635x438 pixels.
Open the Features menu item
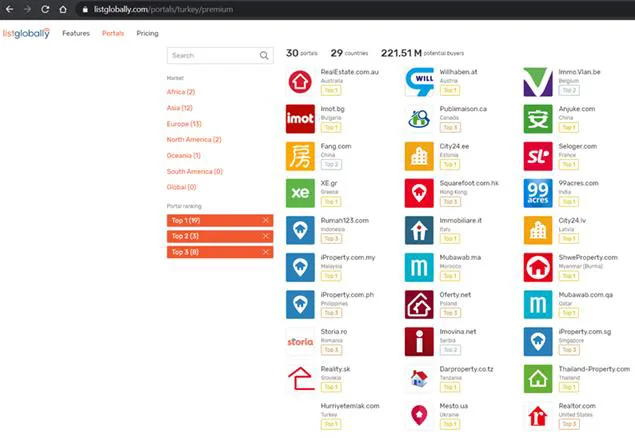click(x=76, y=33)
